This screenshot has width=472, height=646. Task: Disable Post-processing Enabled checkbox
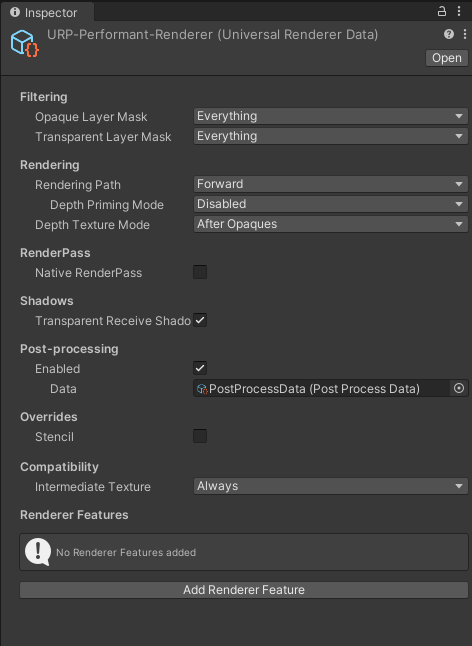pyautogui.click(x=200, y=368)
